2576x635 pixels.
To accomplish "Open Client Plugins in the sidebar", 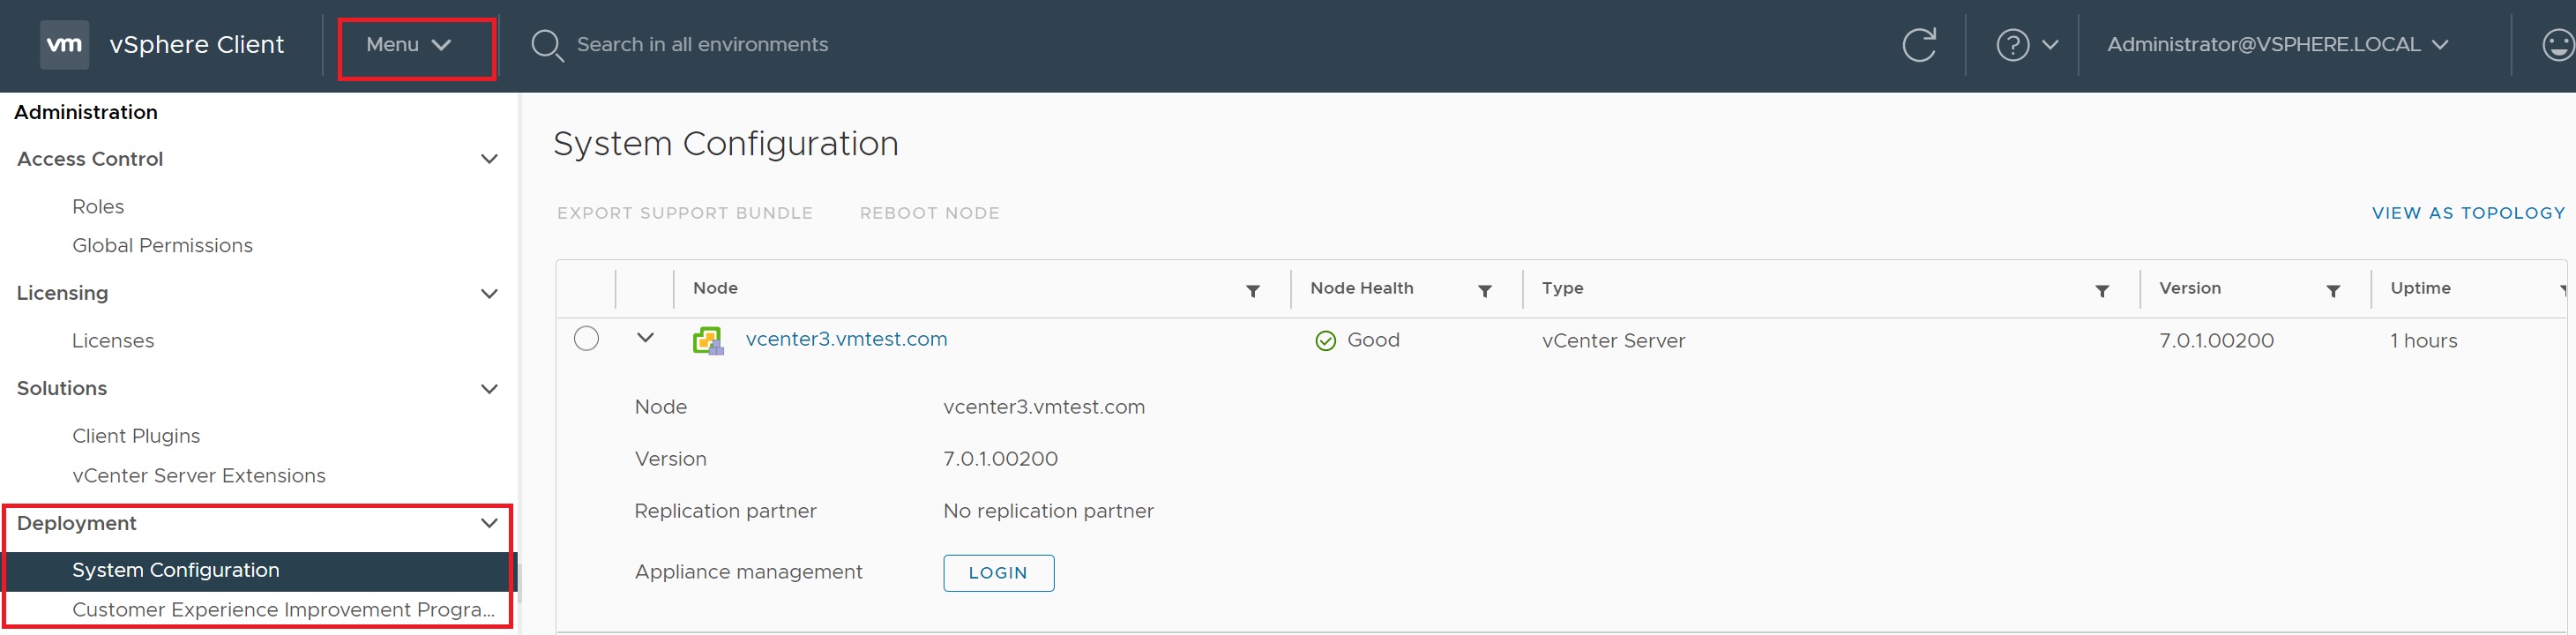I will click(136, 436).
